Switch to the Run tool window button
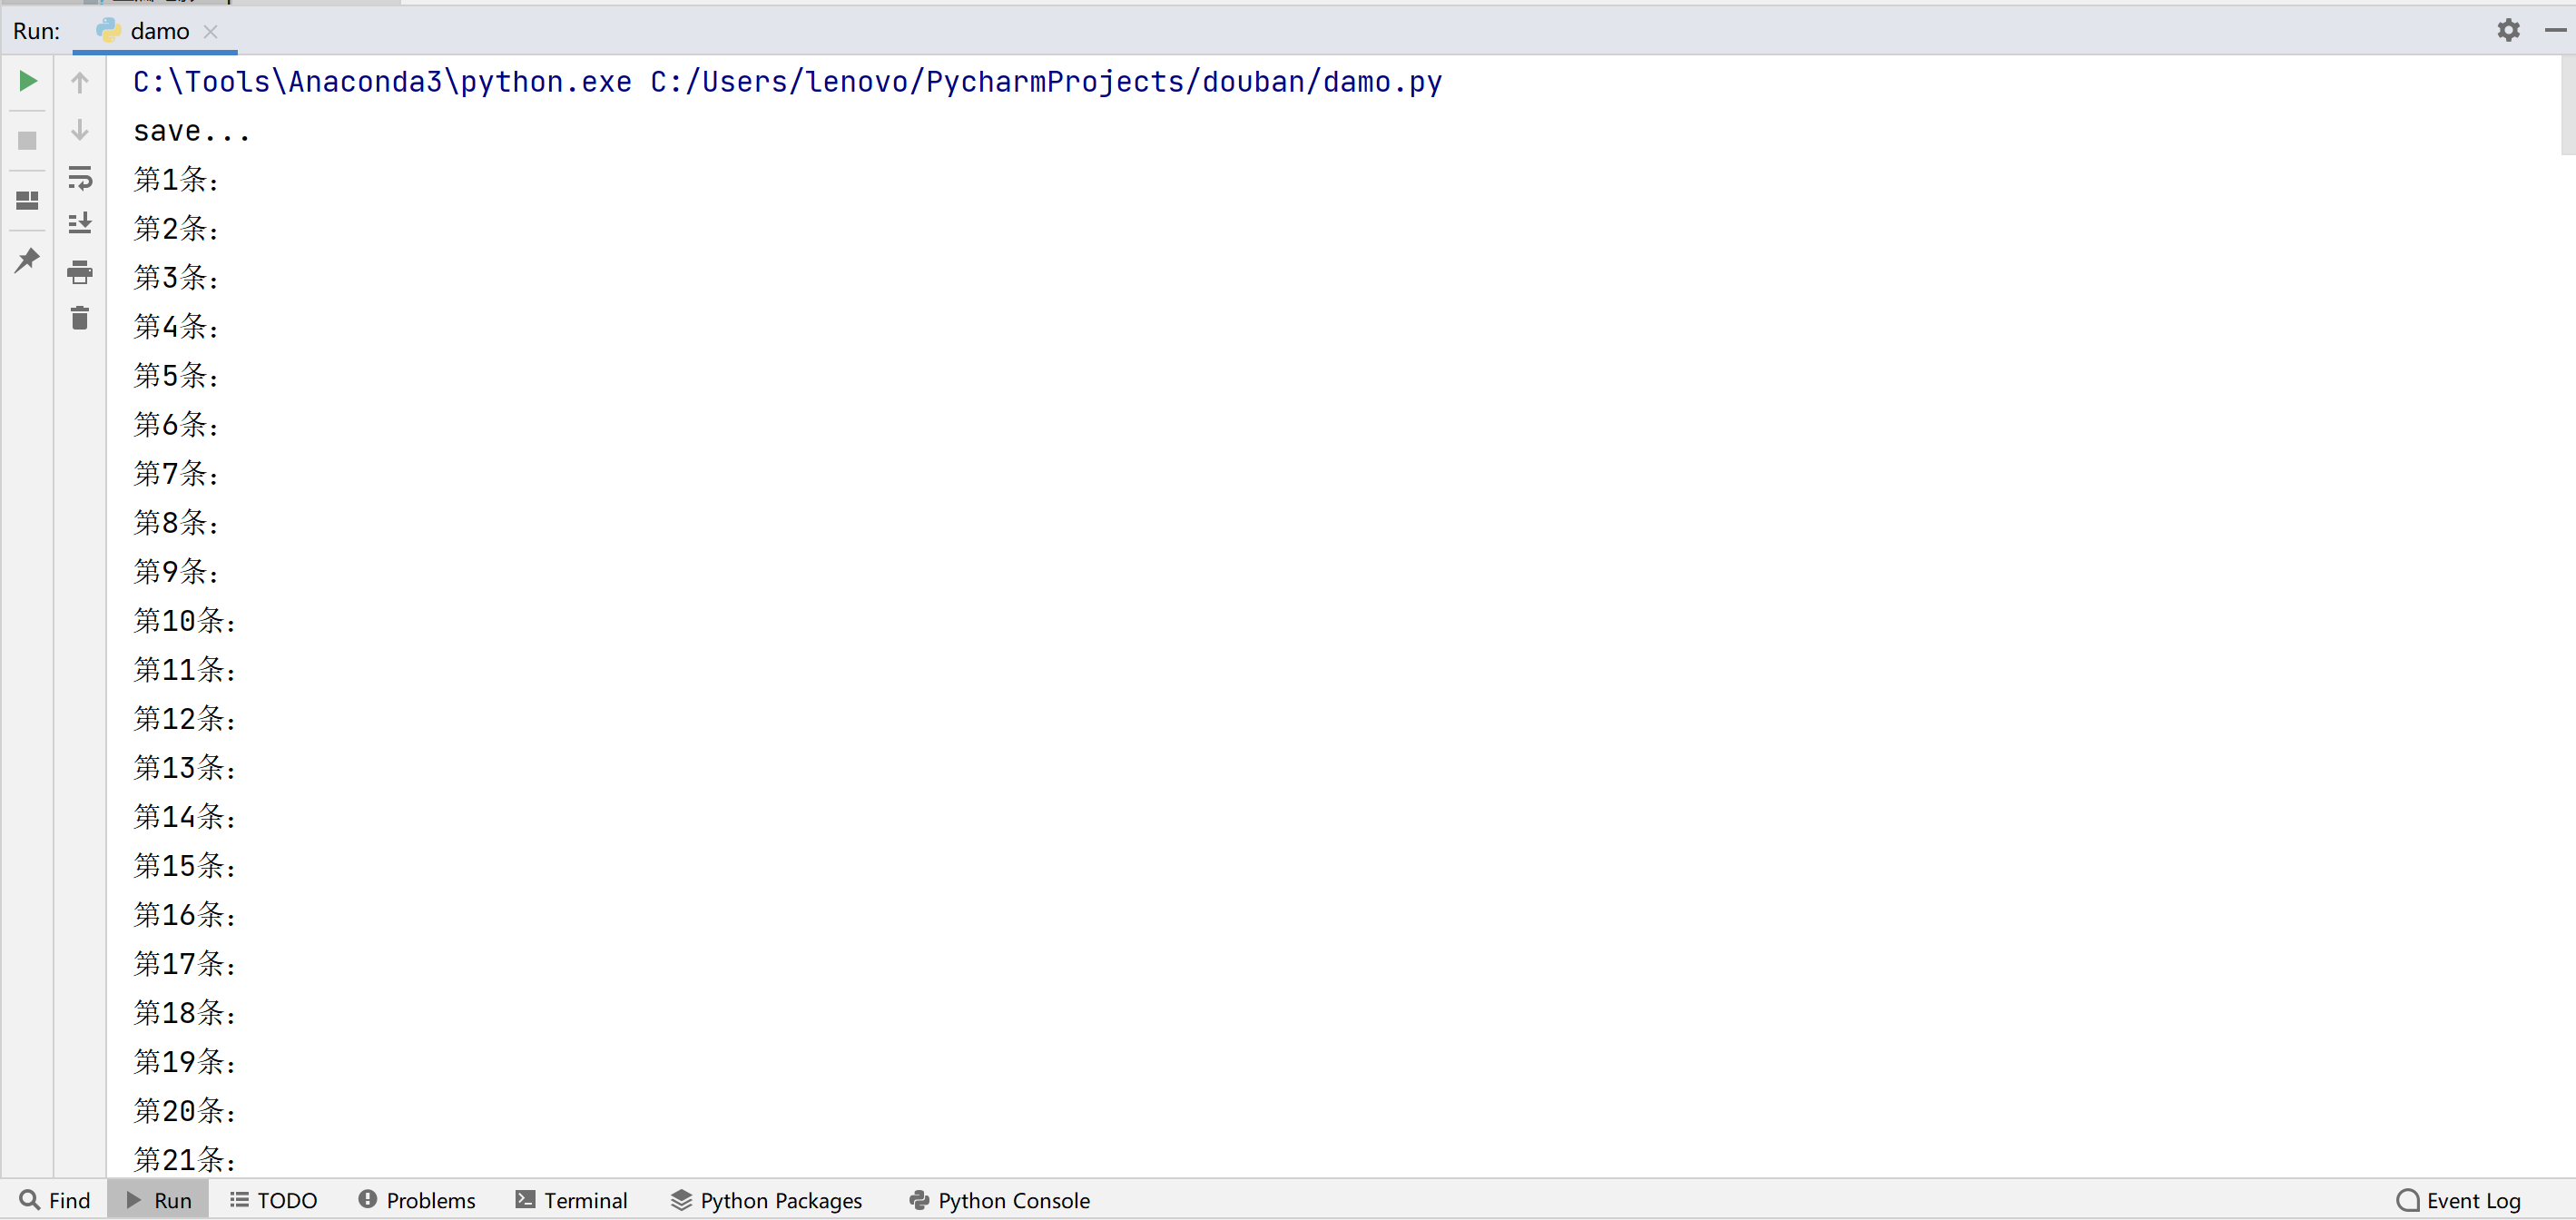This screenshot has height=1220, width=2576. pos(159,1200)
